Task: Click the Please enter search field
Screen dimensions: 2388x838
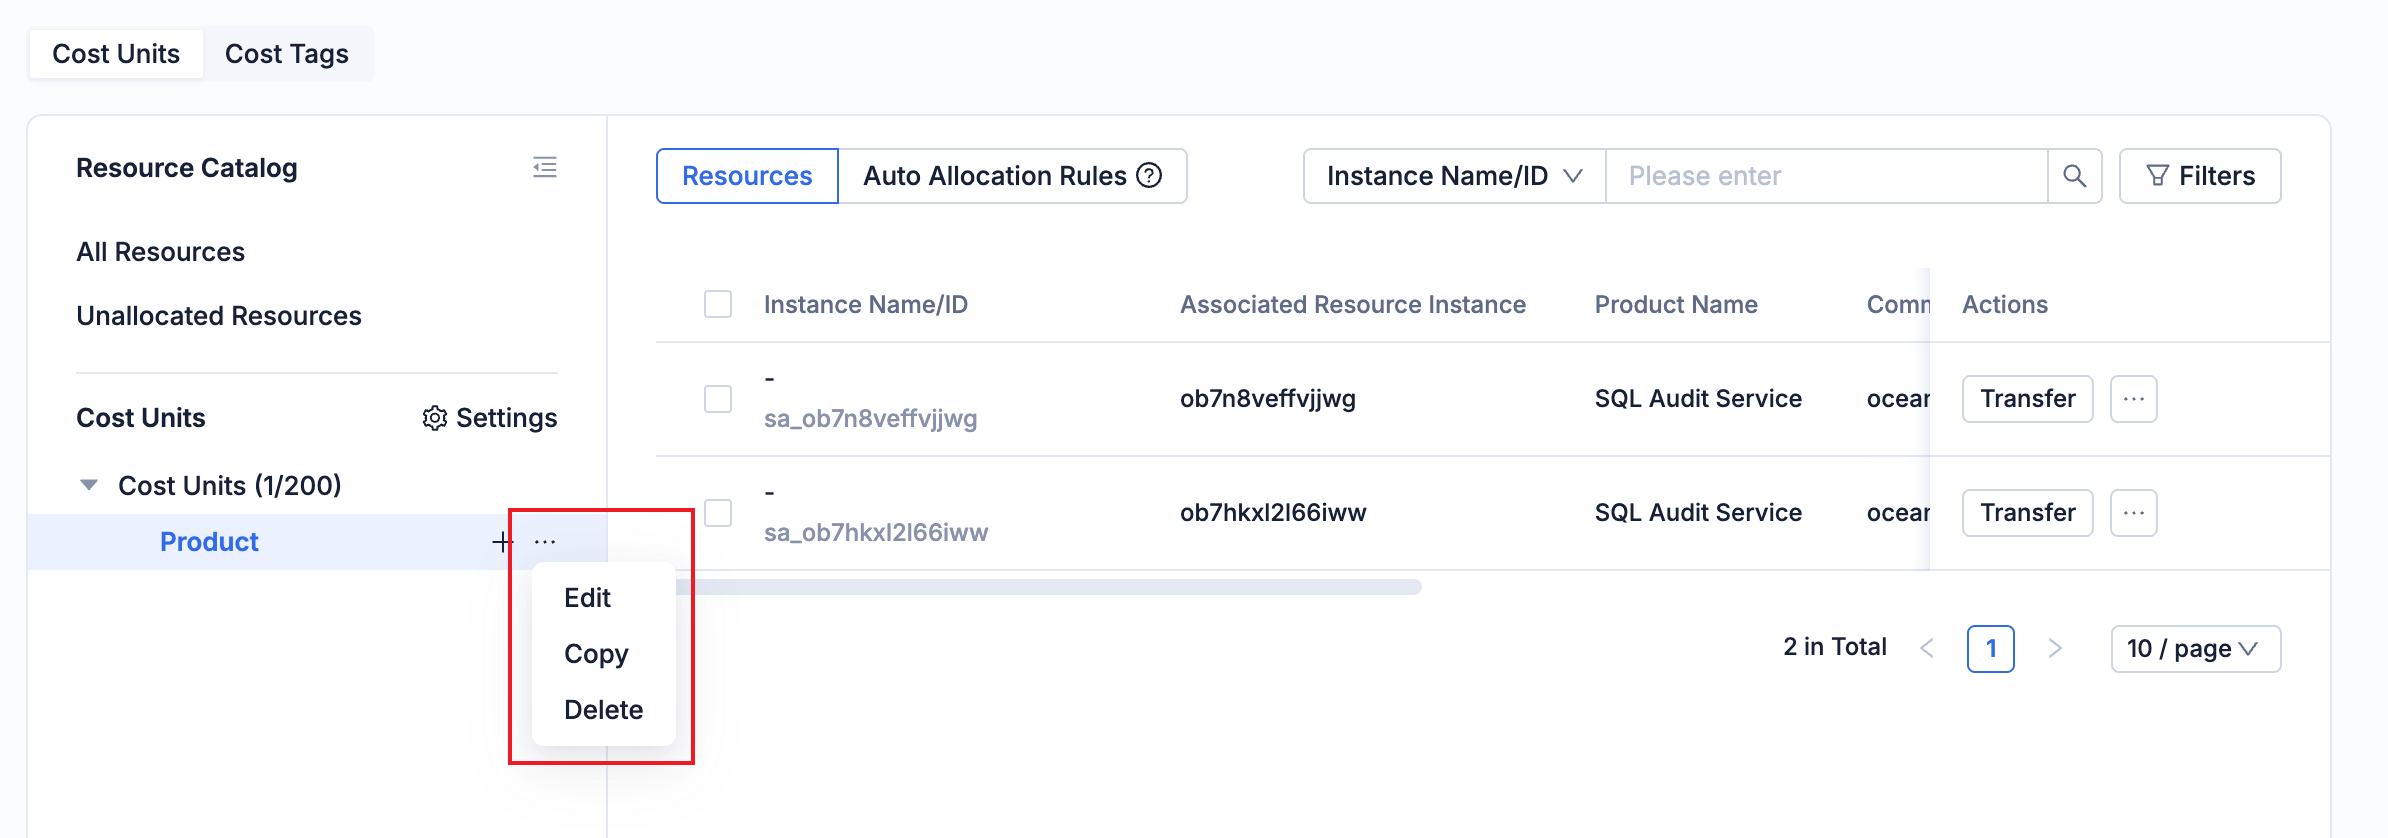Action: [x=1825, y=176]
